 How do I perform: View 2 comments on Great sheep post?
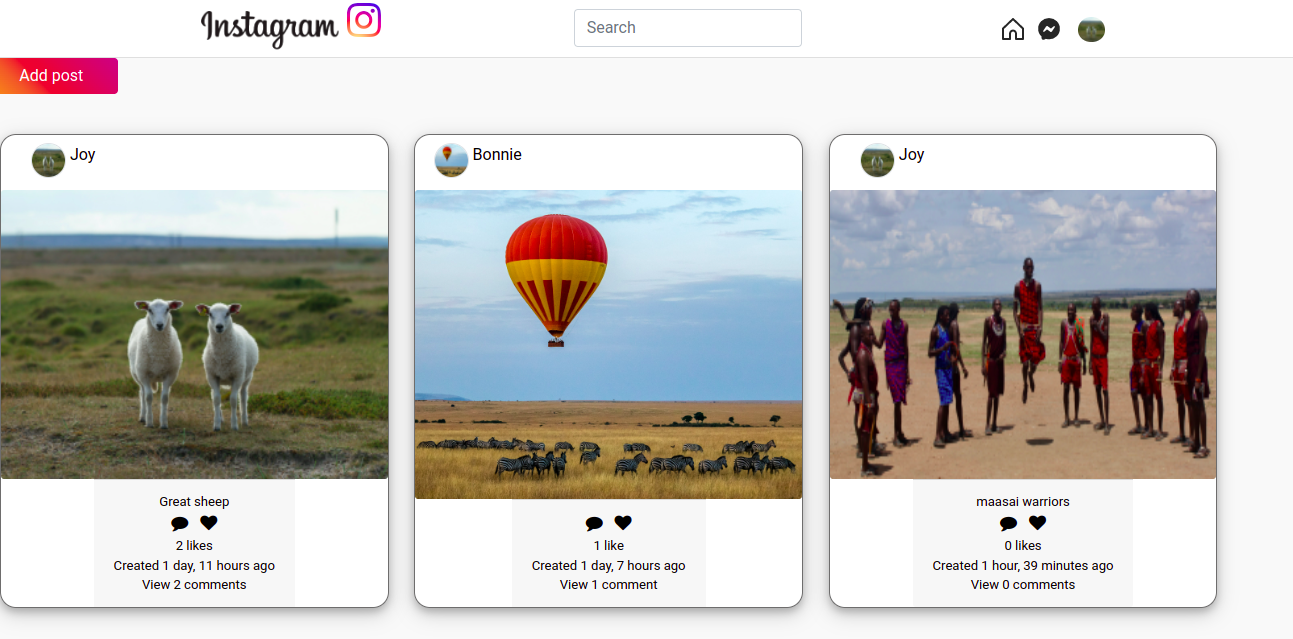(x=194, y=585)
